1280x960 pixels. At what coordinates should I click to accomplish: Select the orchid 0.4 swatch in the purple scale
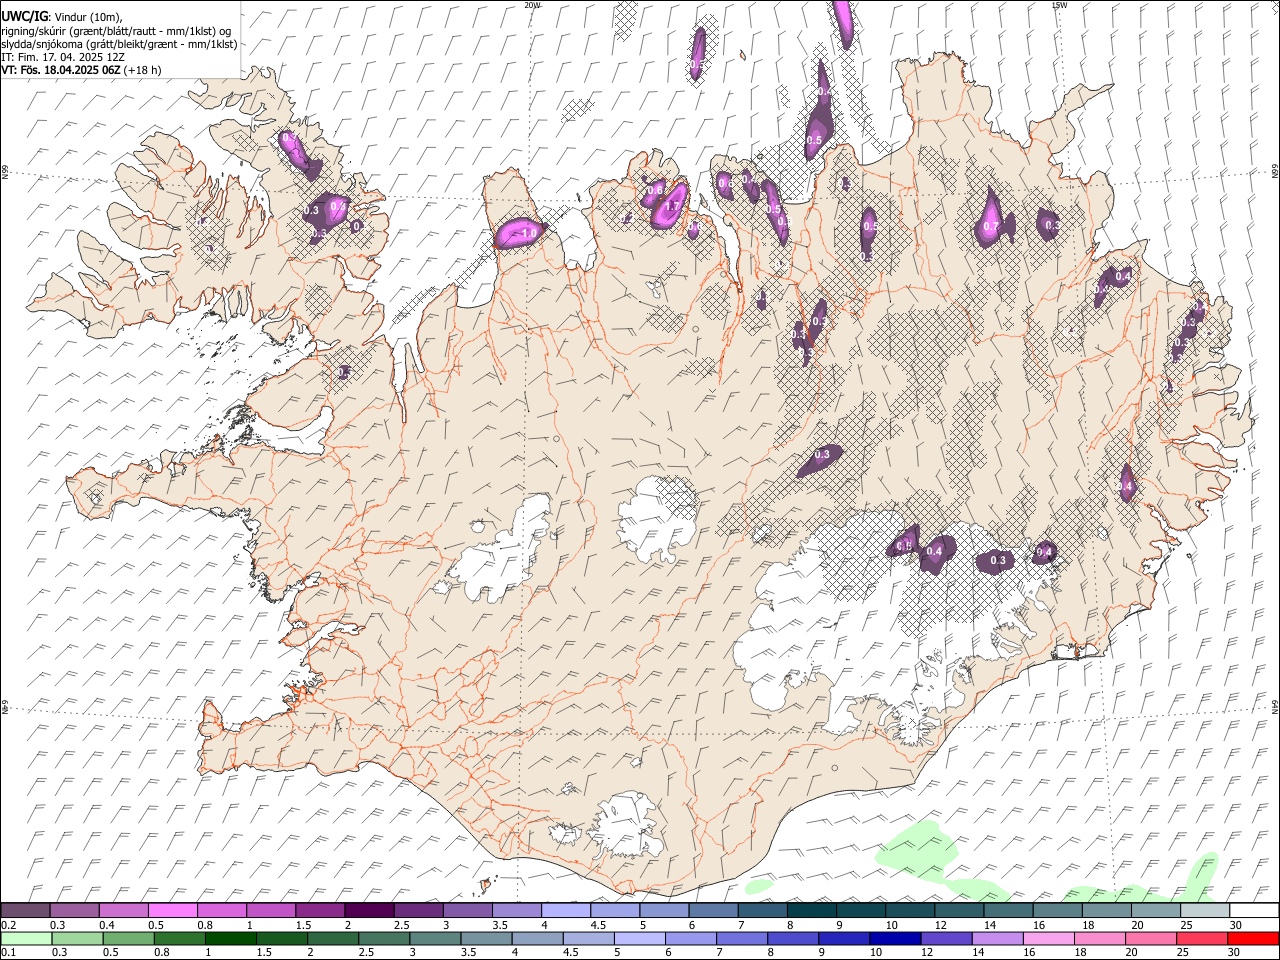pyautogui.click(x=123, y=910)
